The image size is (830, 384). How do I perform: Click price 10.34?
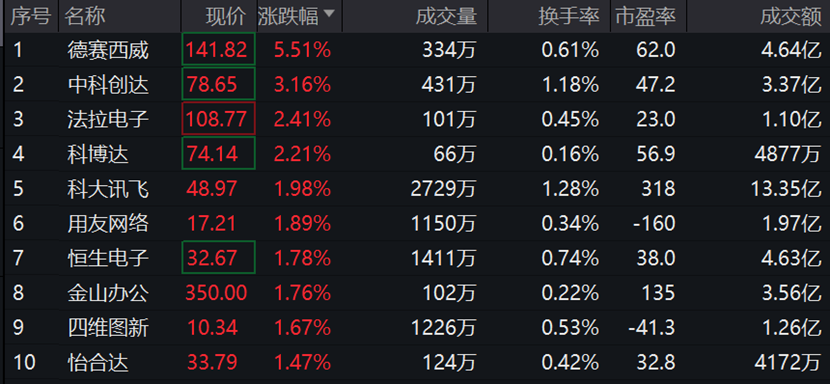tap(212, 328)
